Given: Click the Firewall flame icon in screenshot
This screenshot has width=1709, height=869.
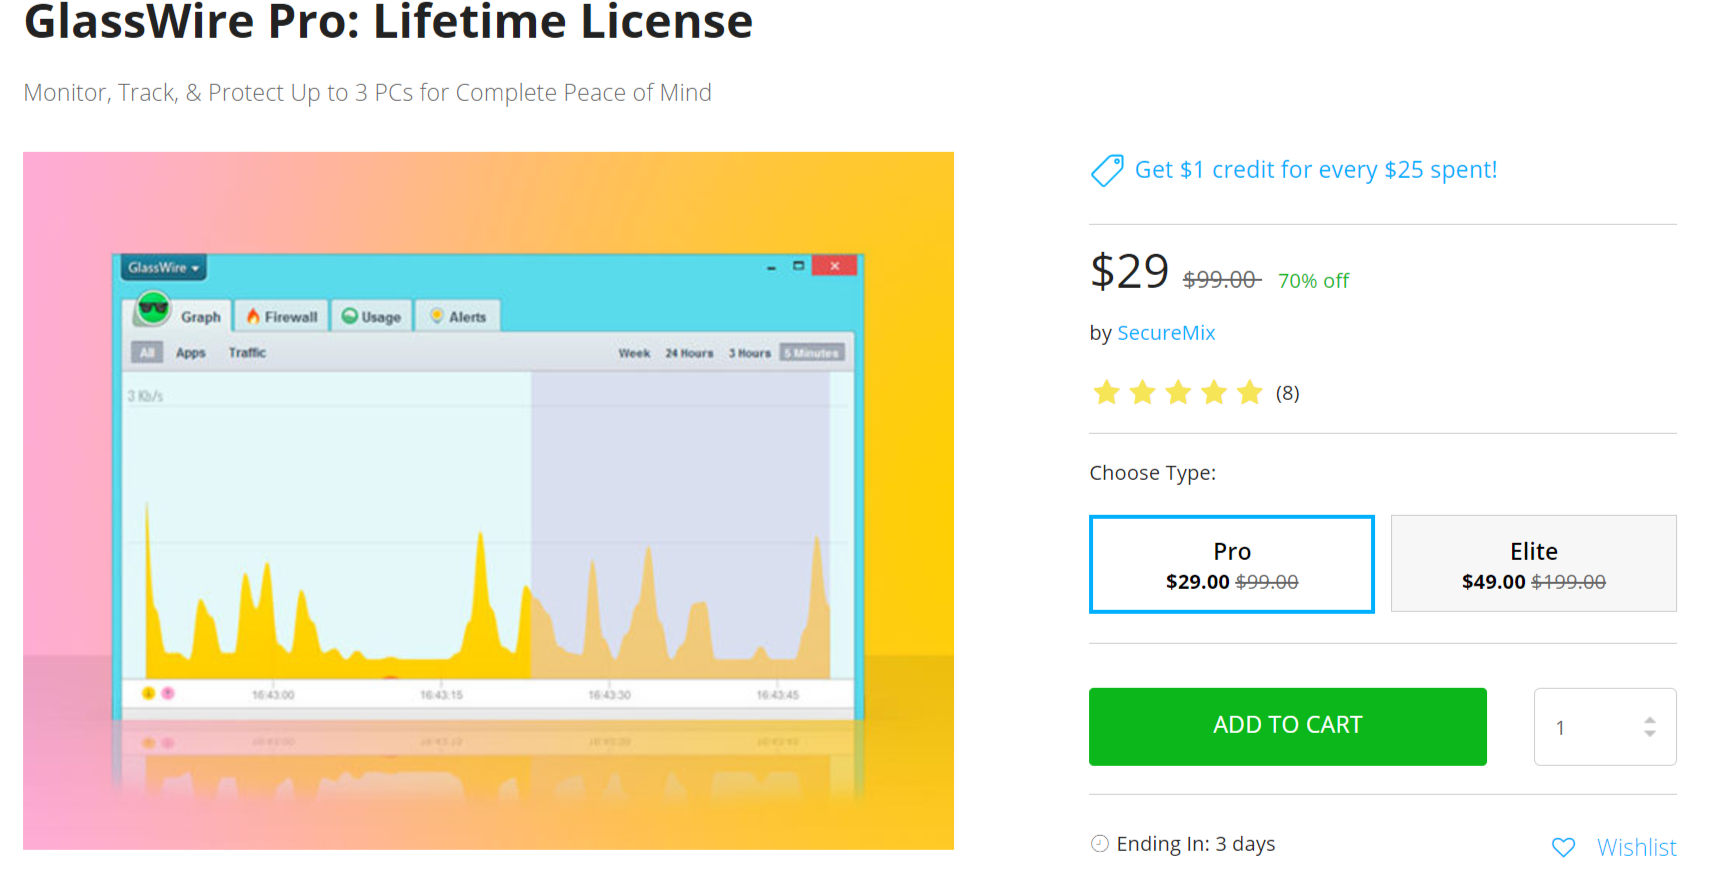Looking at the screenshot, I should tap(254, 317).
